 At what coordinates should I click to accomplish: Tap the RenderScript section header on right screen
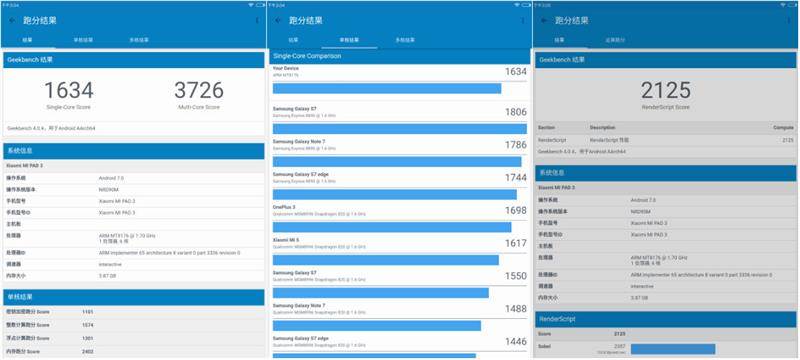coord(666,319)
